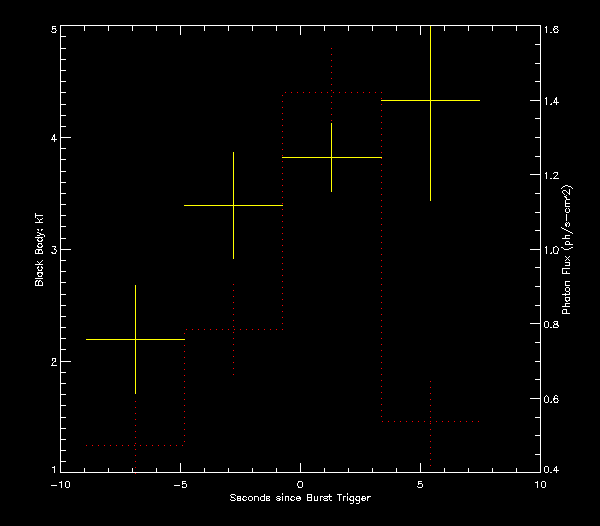
Task: Click the 0 tick label on the x-axis
Action: pyautogui.click(x=300, y=484)
